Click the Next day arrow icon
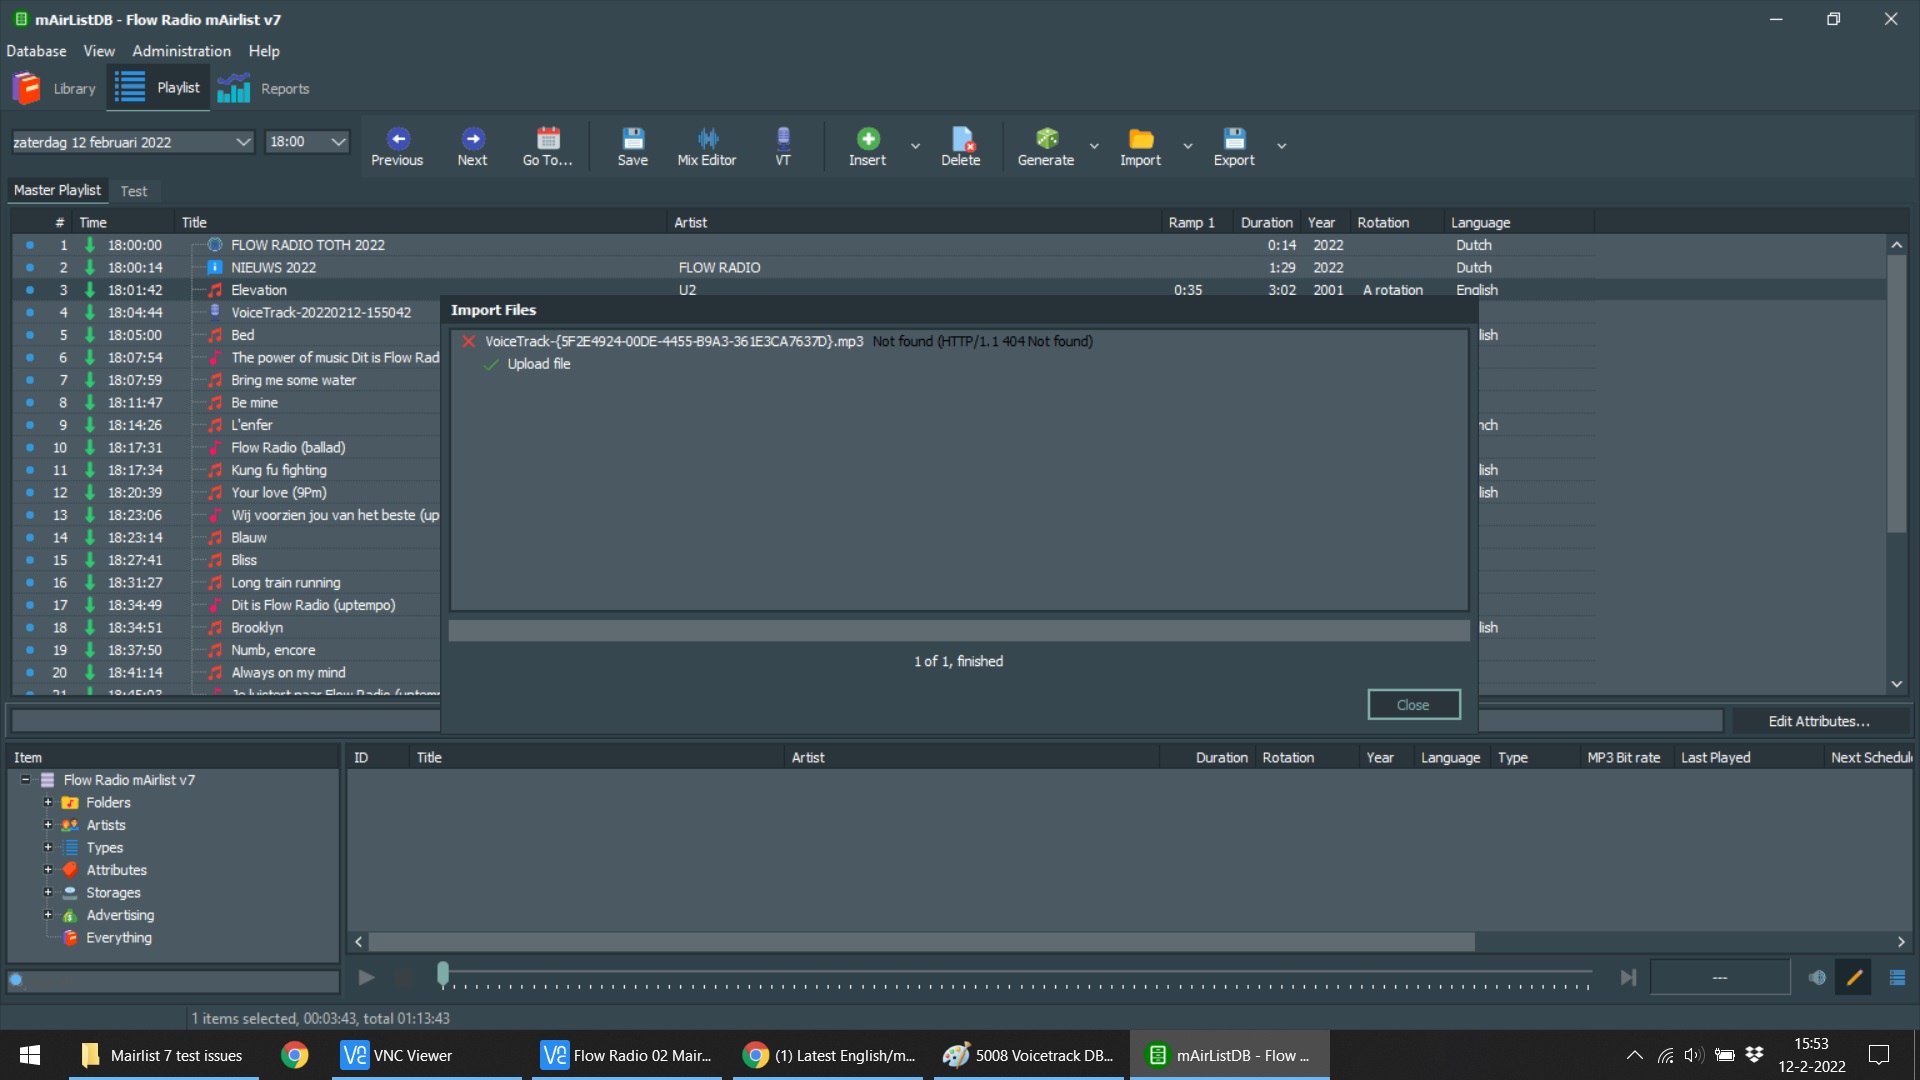 [x=473, y=139]
